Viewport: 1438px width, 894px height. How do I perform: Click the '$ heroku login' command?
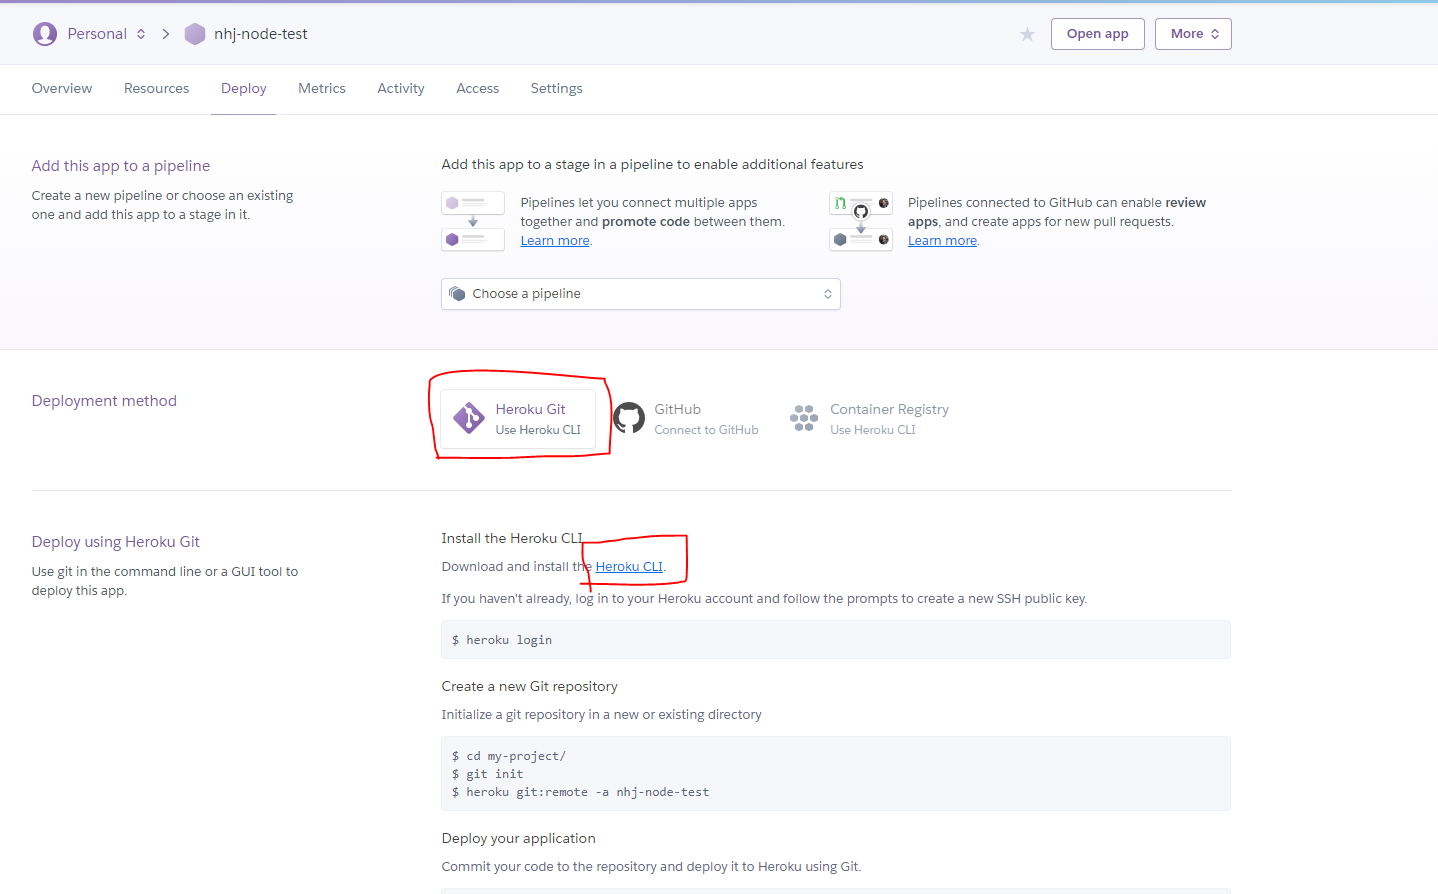(502, 640)
